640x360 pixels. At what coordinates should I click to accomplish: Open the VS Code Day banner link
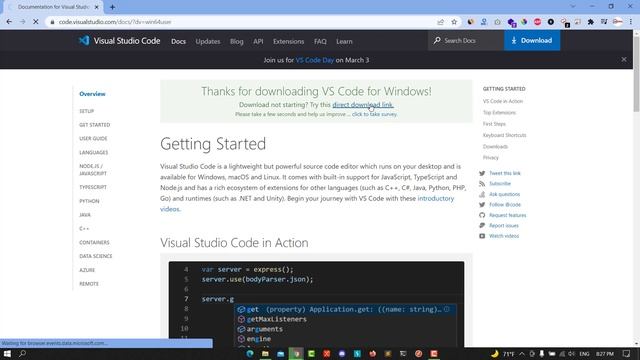[x=315, y=60]
